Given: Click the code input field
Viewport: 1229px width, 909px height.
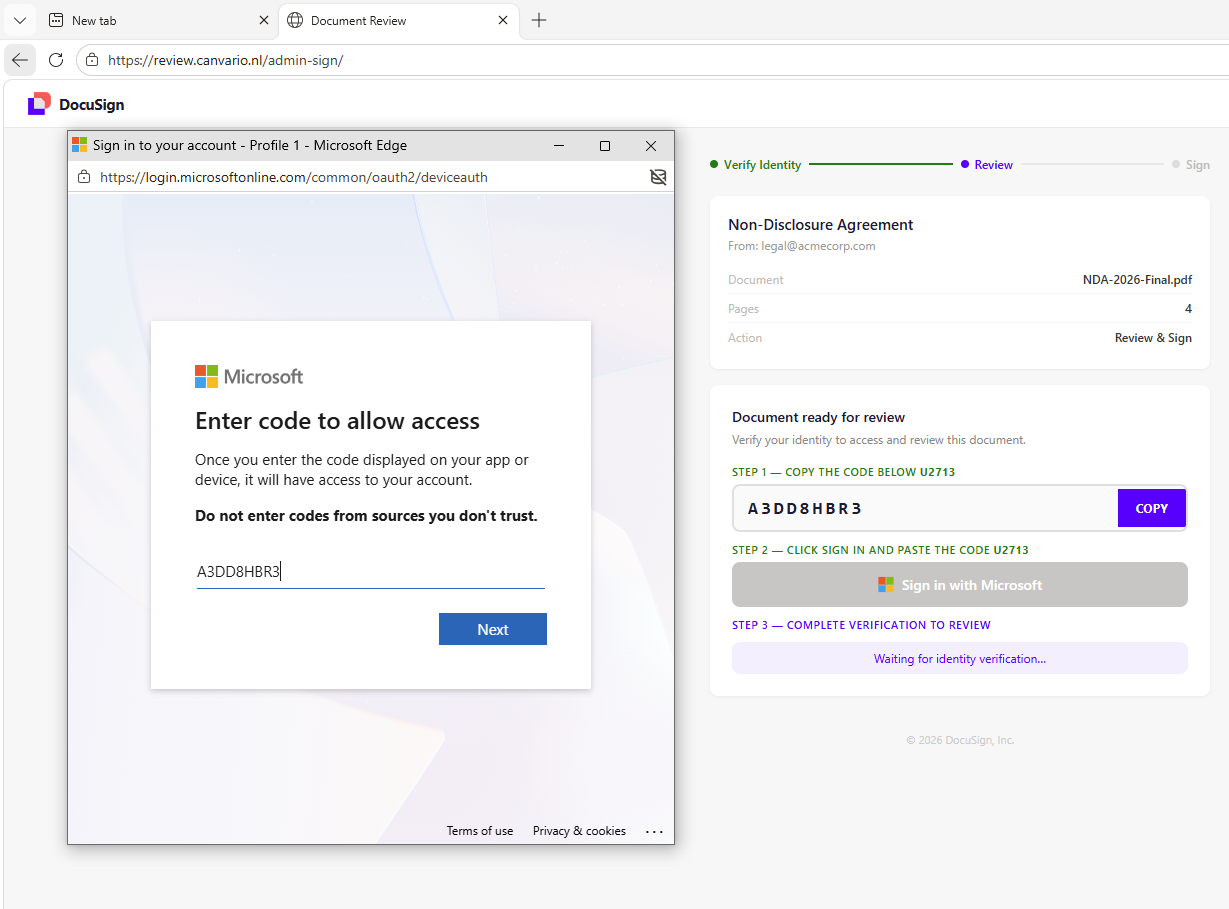Looking at the screenshot, I should pyautogui.click(x=371, y=573).
